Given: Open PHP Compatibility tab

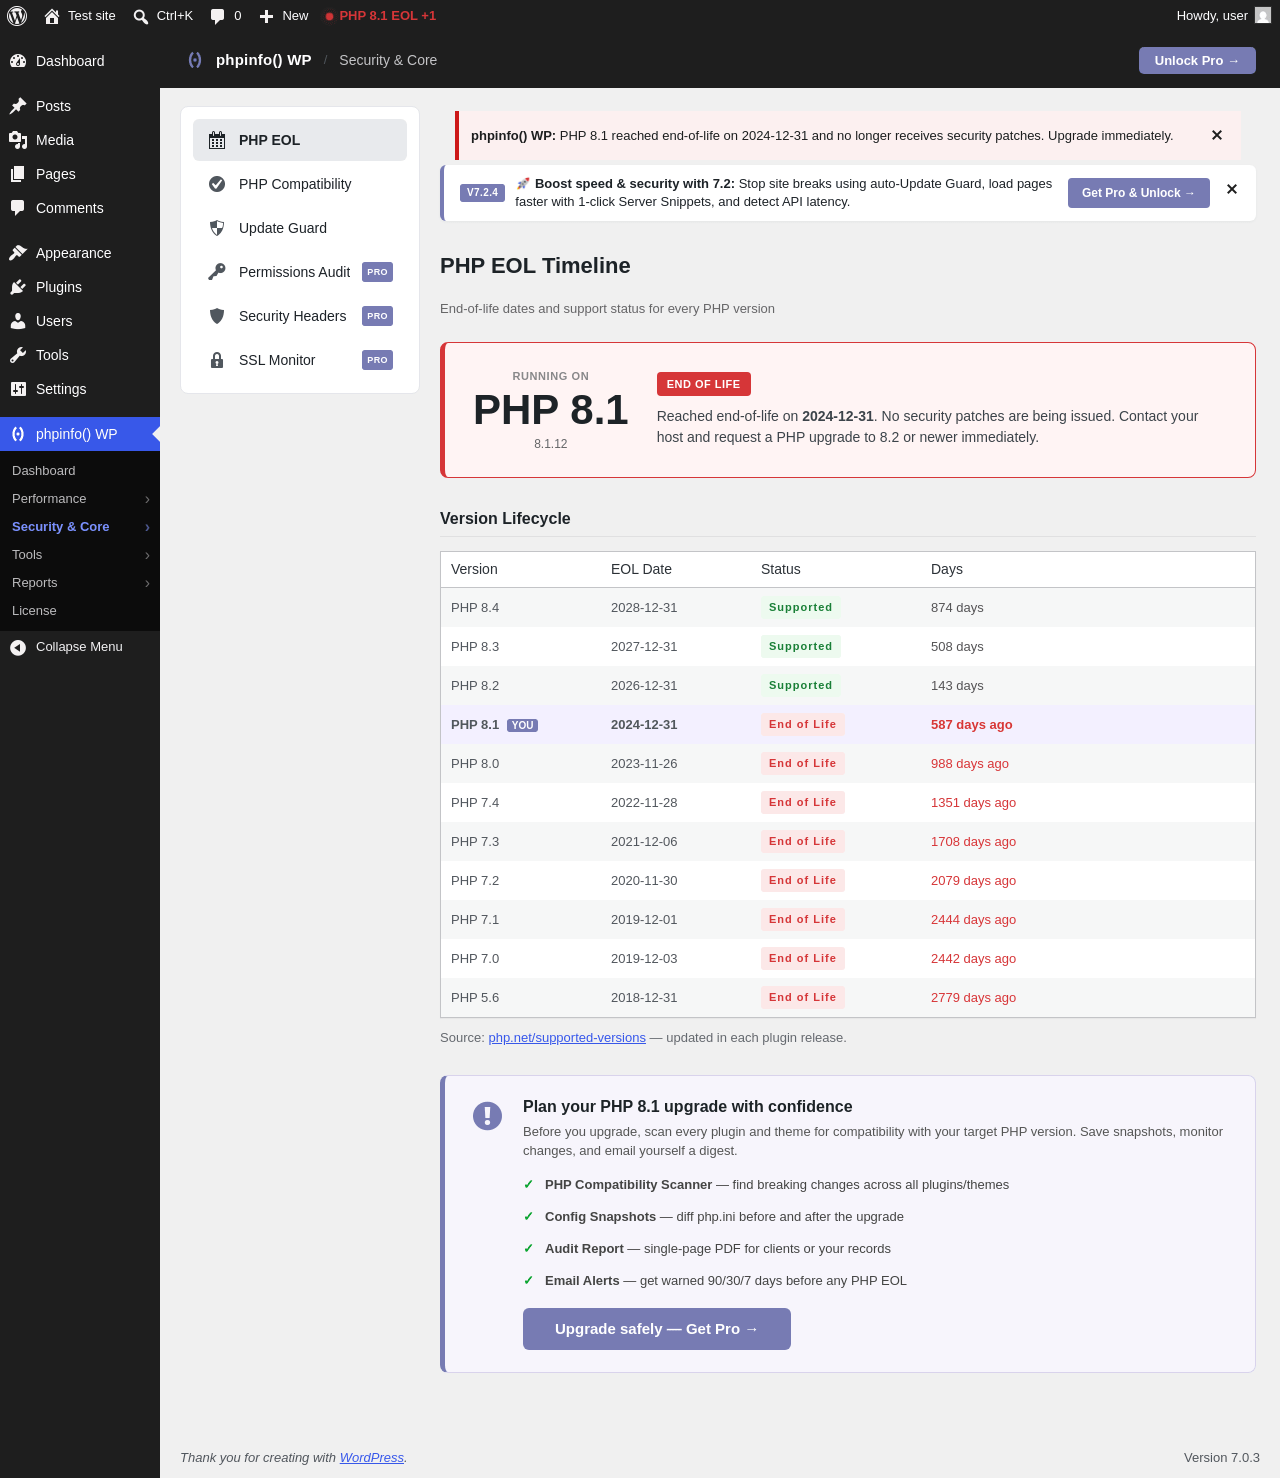Looking at the screenshot, I should (x=300, y=184).
